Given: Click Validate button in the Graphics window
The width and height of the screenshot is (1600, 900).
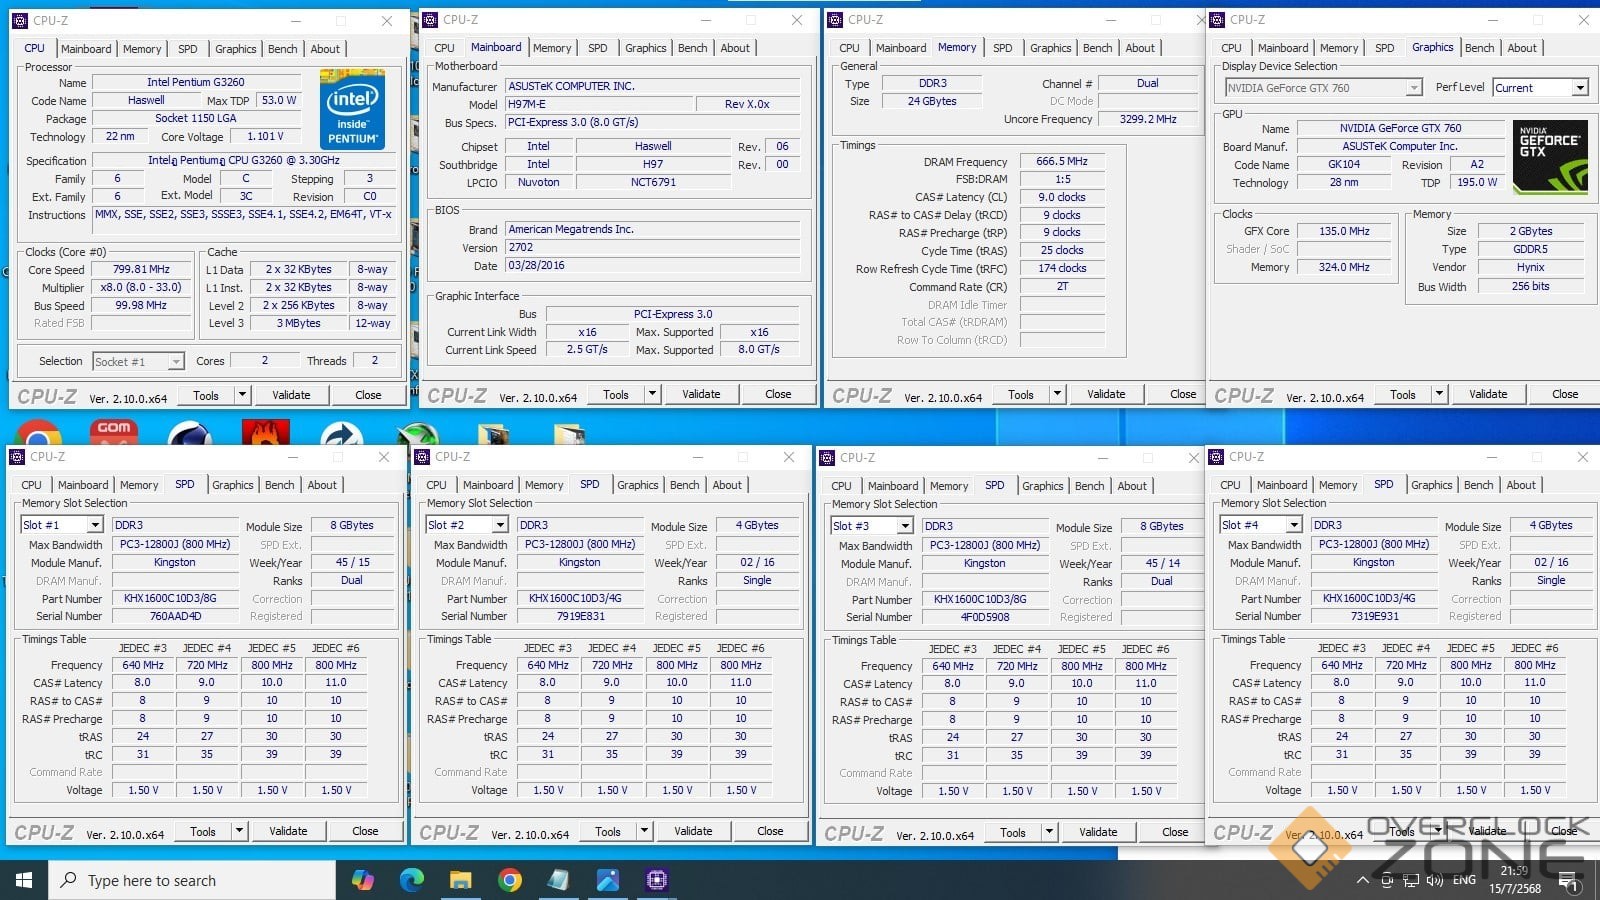Looking at the screenshot, I should [x=1487, y=394].
